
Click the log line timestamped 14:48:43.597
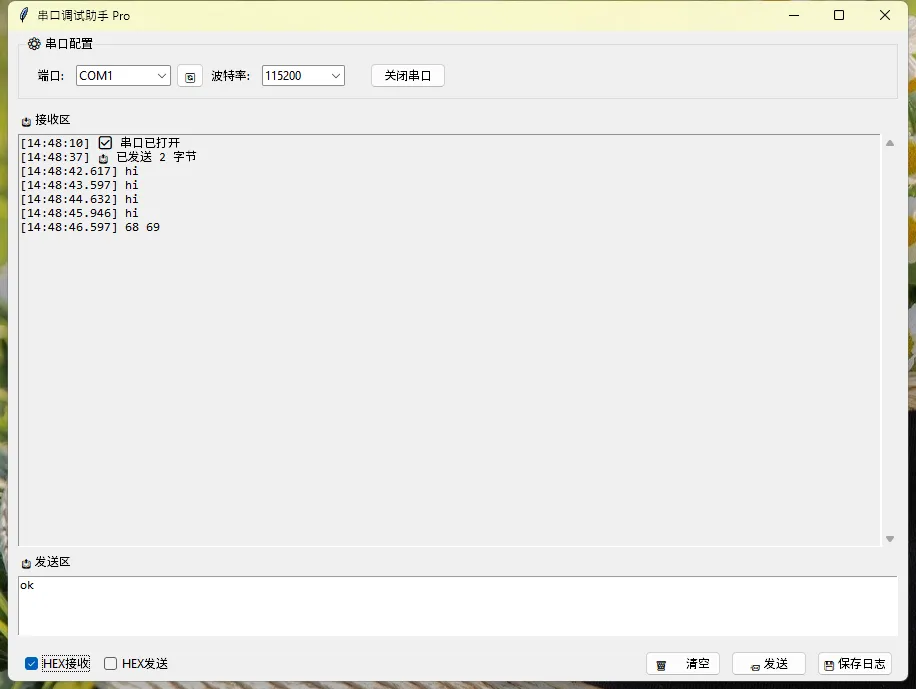(x=79, y=185)
